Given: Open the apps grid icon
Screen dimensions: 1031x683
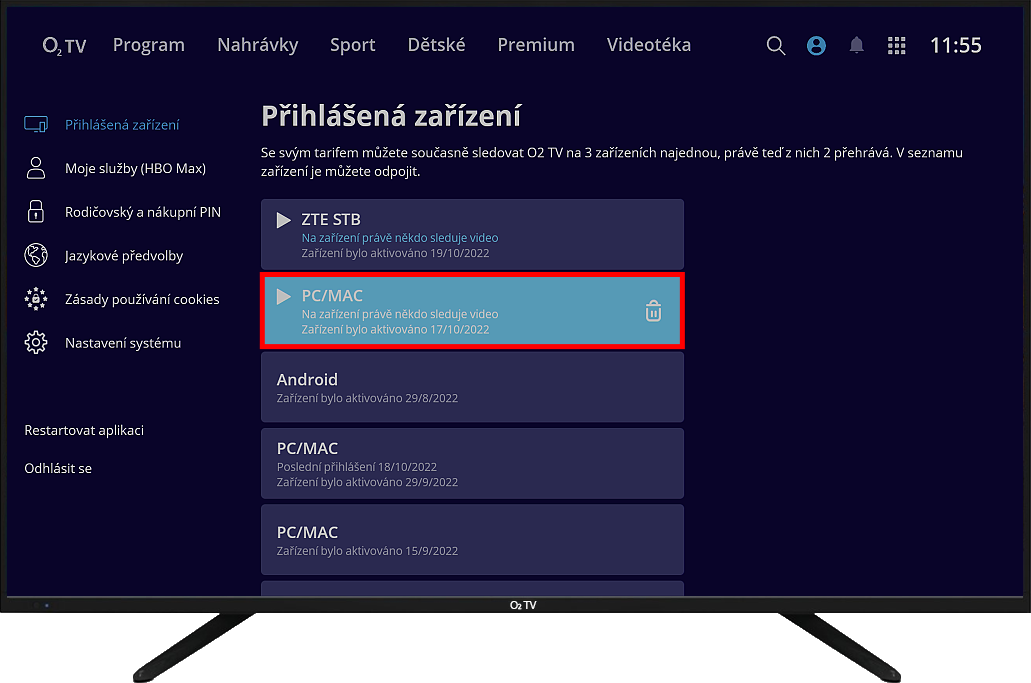Looking at the screenshot, I should click(897, 46).
